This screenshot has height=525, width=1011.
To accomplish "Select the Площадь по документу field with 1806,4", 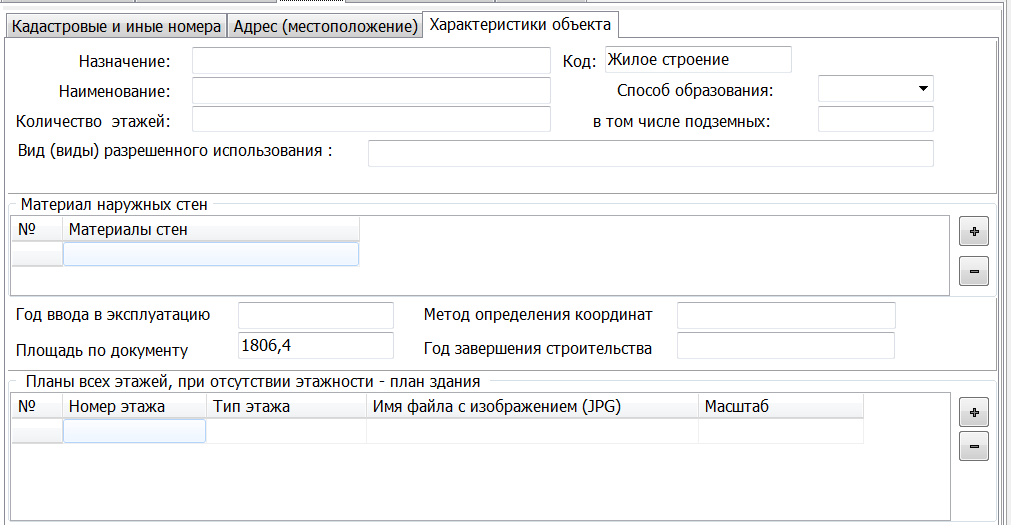I will click(316, 346).
